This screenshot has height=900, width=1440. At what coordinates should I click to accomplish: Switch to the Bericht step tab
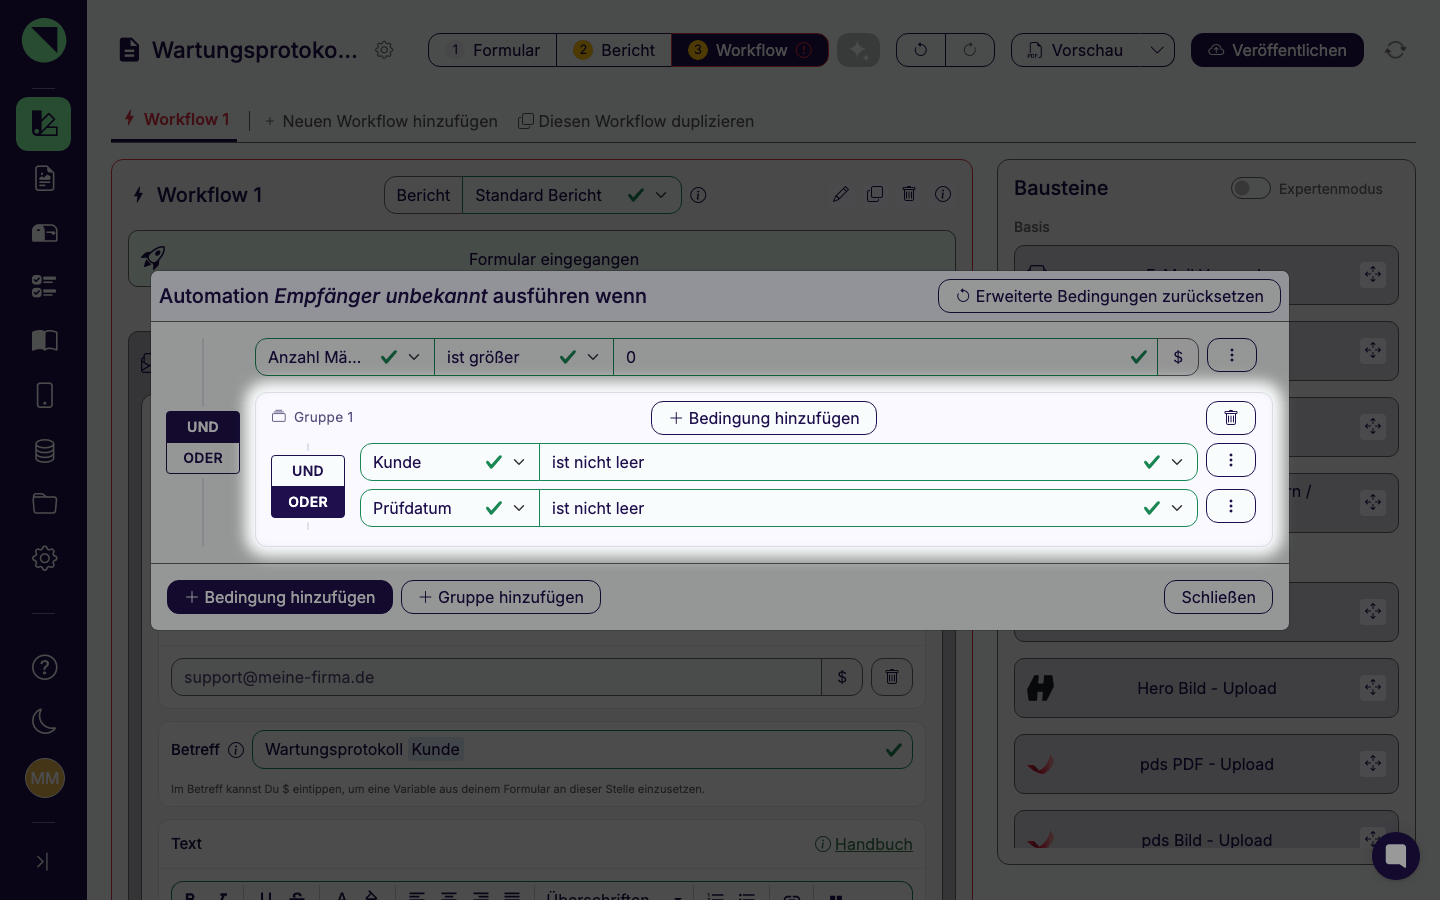[614, 50]
